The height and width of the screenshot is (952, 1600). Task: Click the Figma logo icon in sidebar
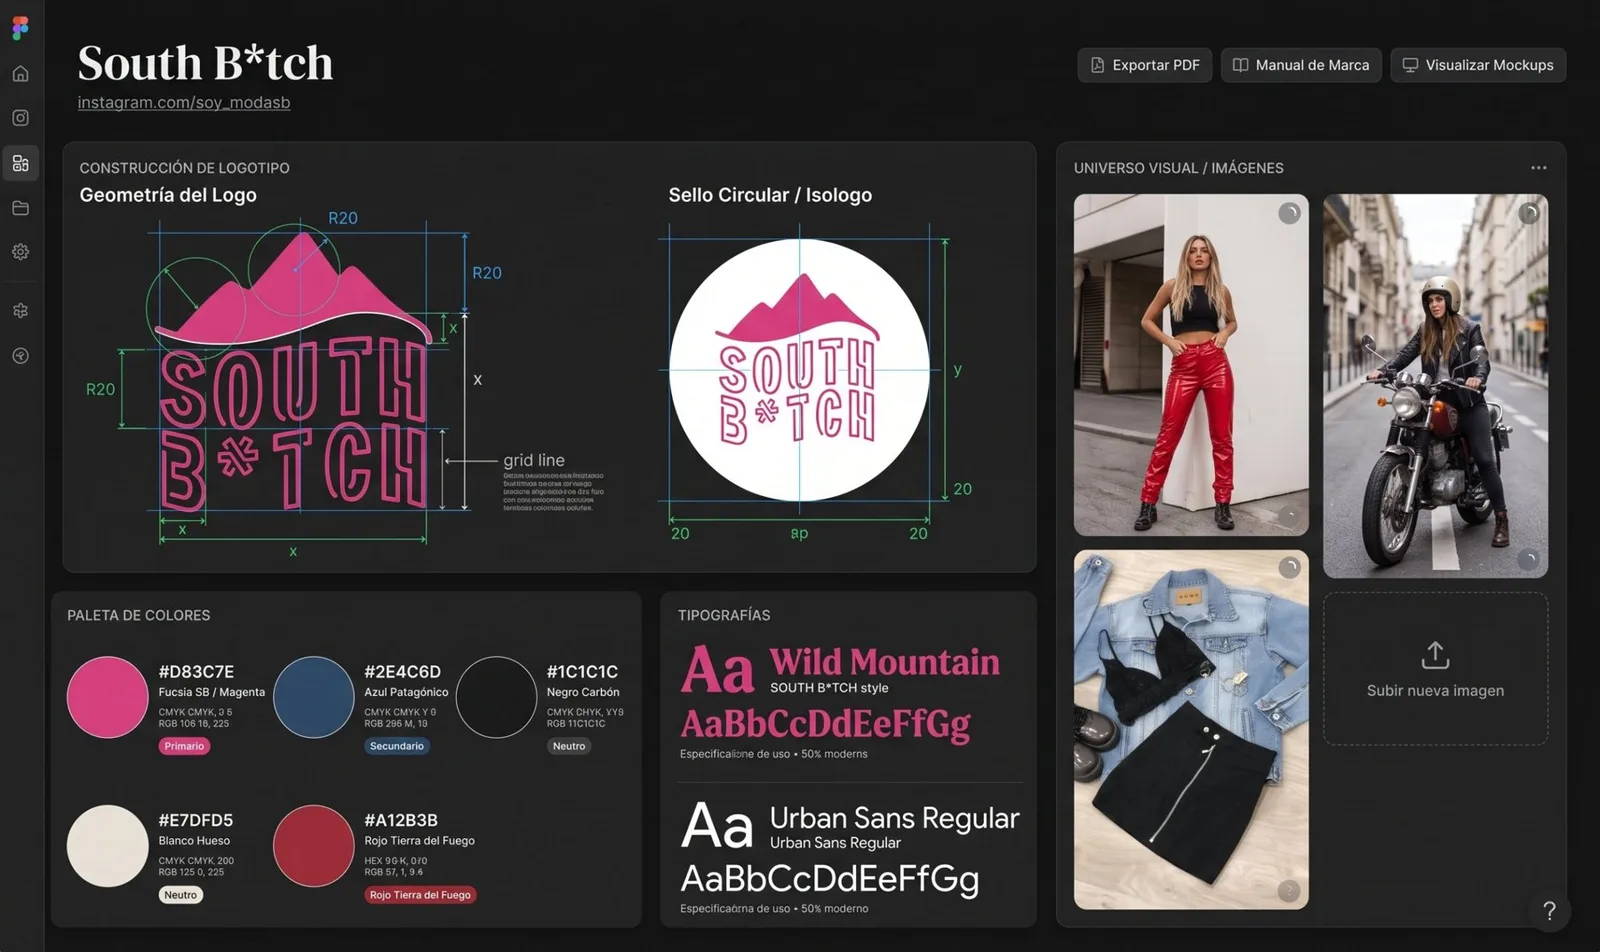pyautogui.click(x=20, y=28)
